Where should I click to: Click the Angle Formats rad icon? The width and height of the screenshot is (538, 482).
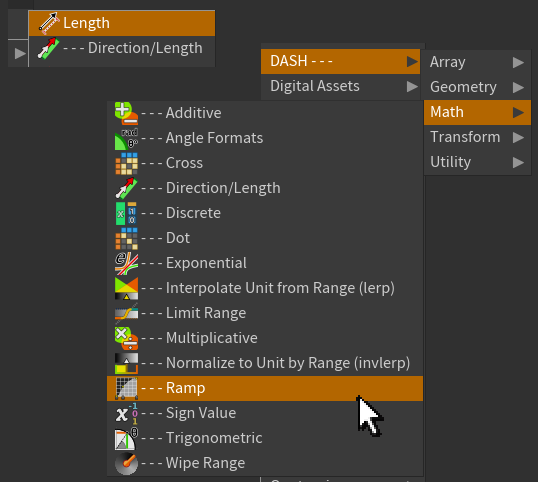[x=126, y=138]
